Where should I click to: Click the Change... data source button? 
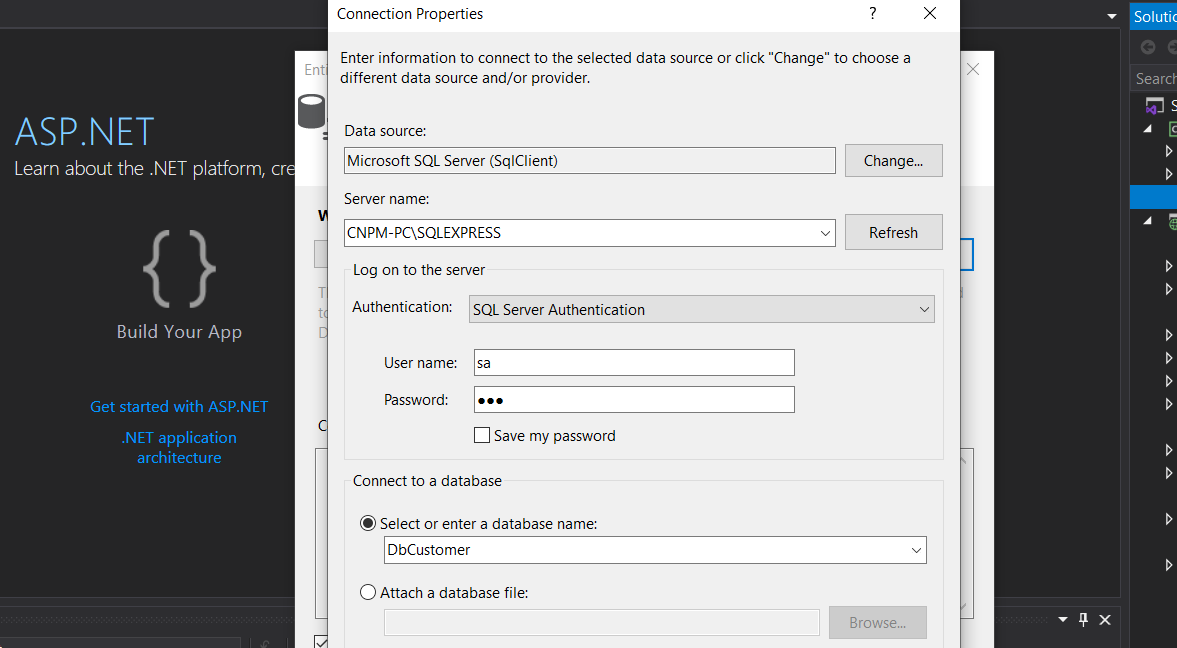click(893, 161)
